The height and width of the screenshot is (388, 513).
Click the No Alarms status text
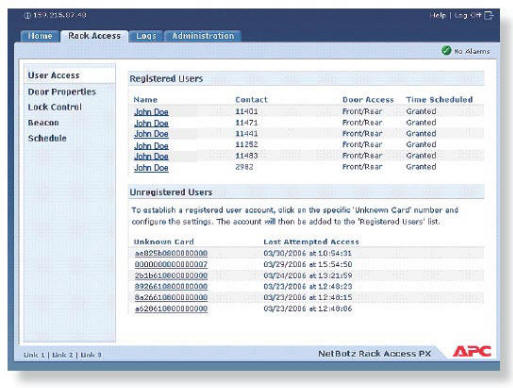tap(472, 51)
